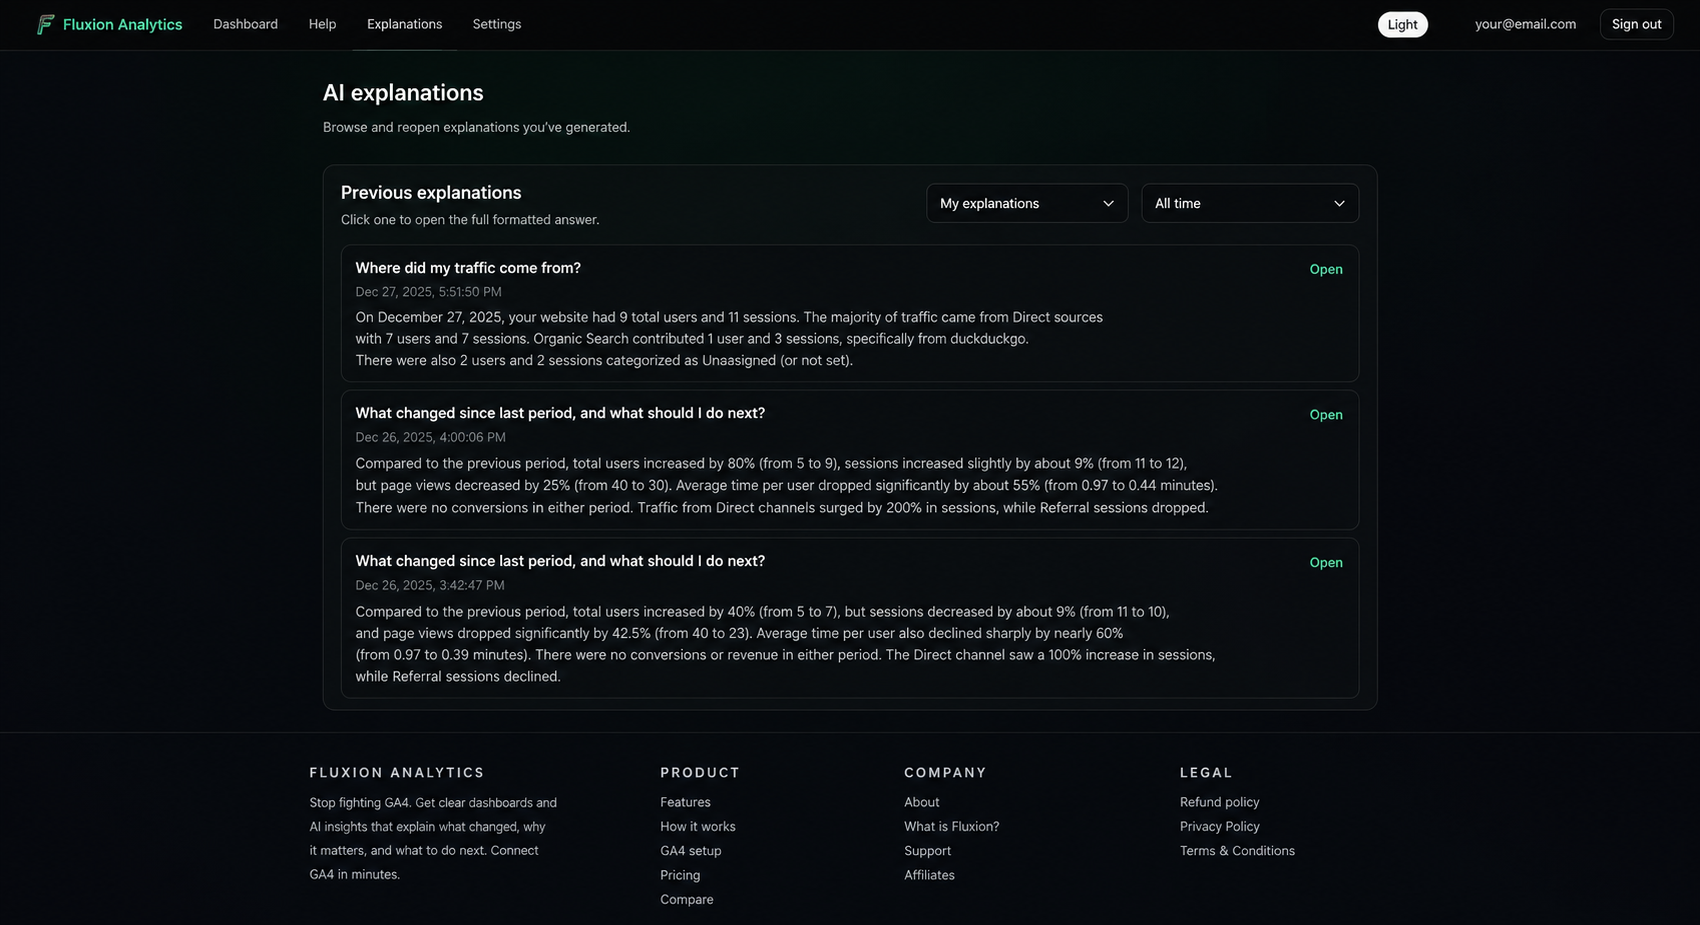Screen dimensions: 1700x925
Task: Click the Dec 26, 2025, 3:42:47 PM timestamp
Action: click(x=430, y=585)
